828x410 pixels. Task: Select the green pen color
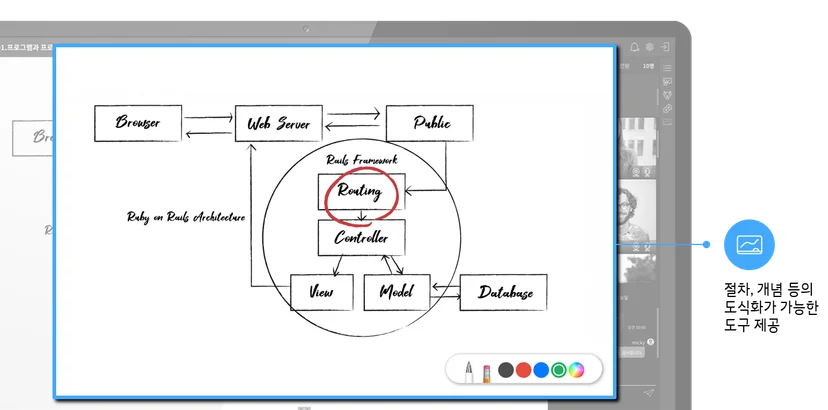pyautogui.click(x=559, y=370)
